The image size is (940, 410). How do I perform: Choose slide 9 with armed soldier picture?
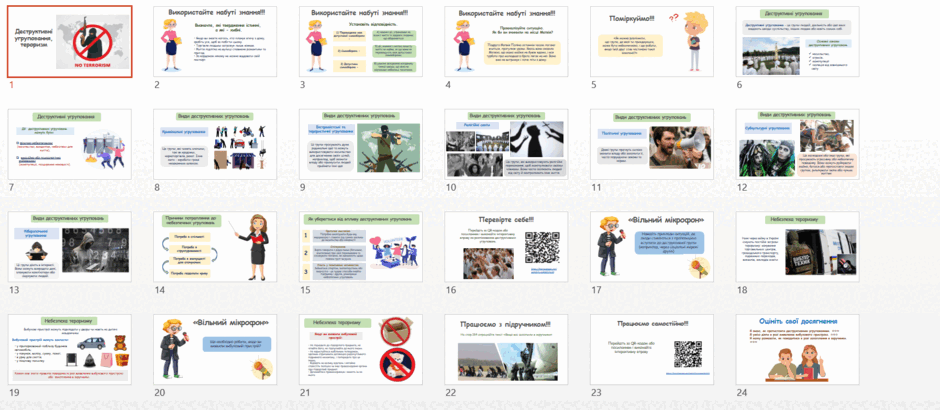[x=361, y=144]
